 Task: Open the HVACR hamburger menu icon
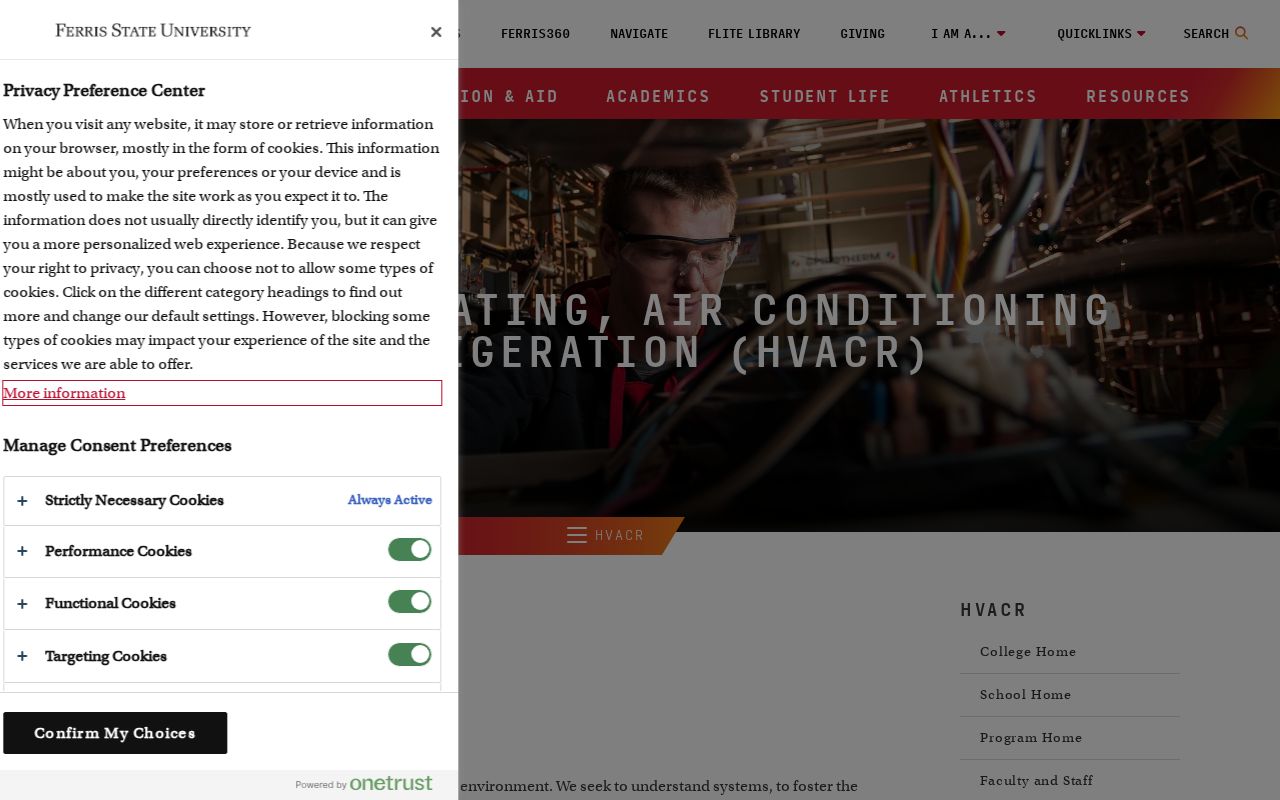coord(577,535)
